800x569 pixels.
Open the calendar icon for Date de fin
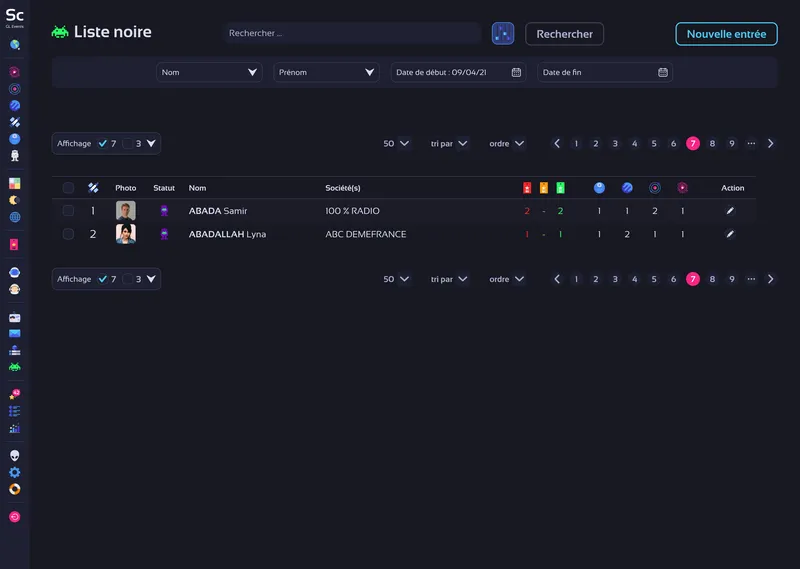tap(663, 72)
